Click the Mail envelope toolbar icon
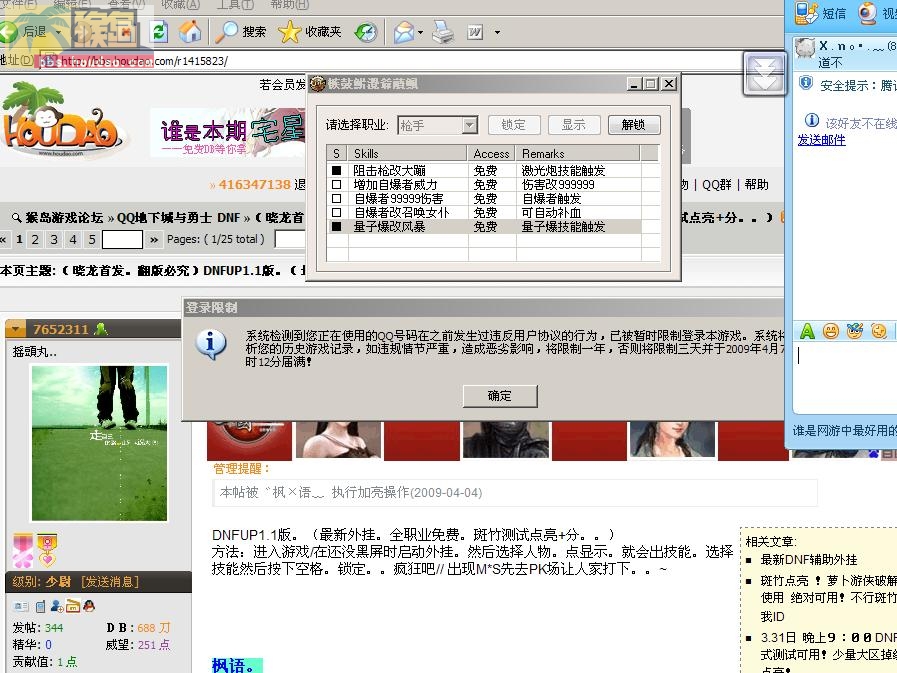The width and height of the screenshot is (897, 673). pyautogui.click(x=404, y=32)
